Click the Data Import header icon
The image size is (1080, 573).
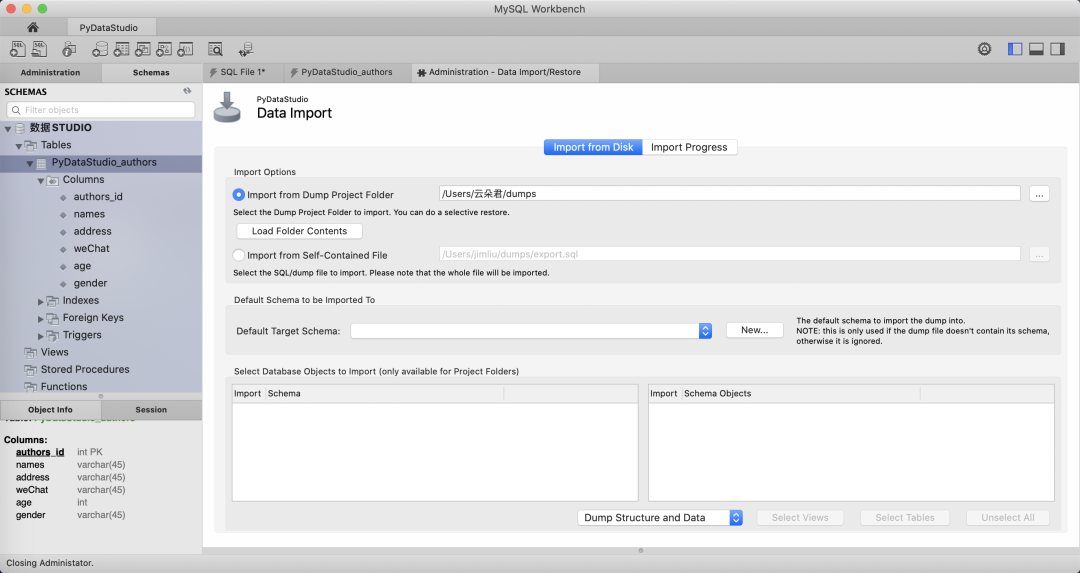[227, 107]
